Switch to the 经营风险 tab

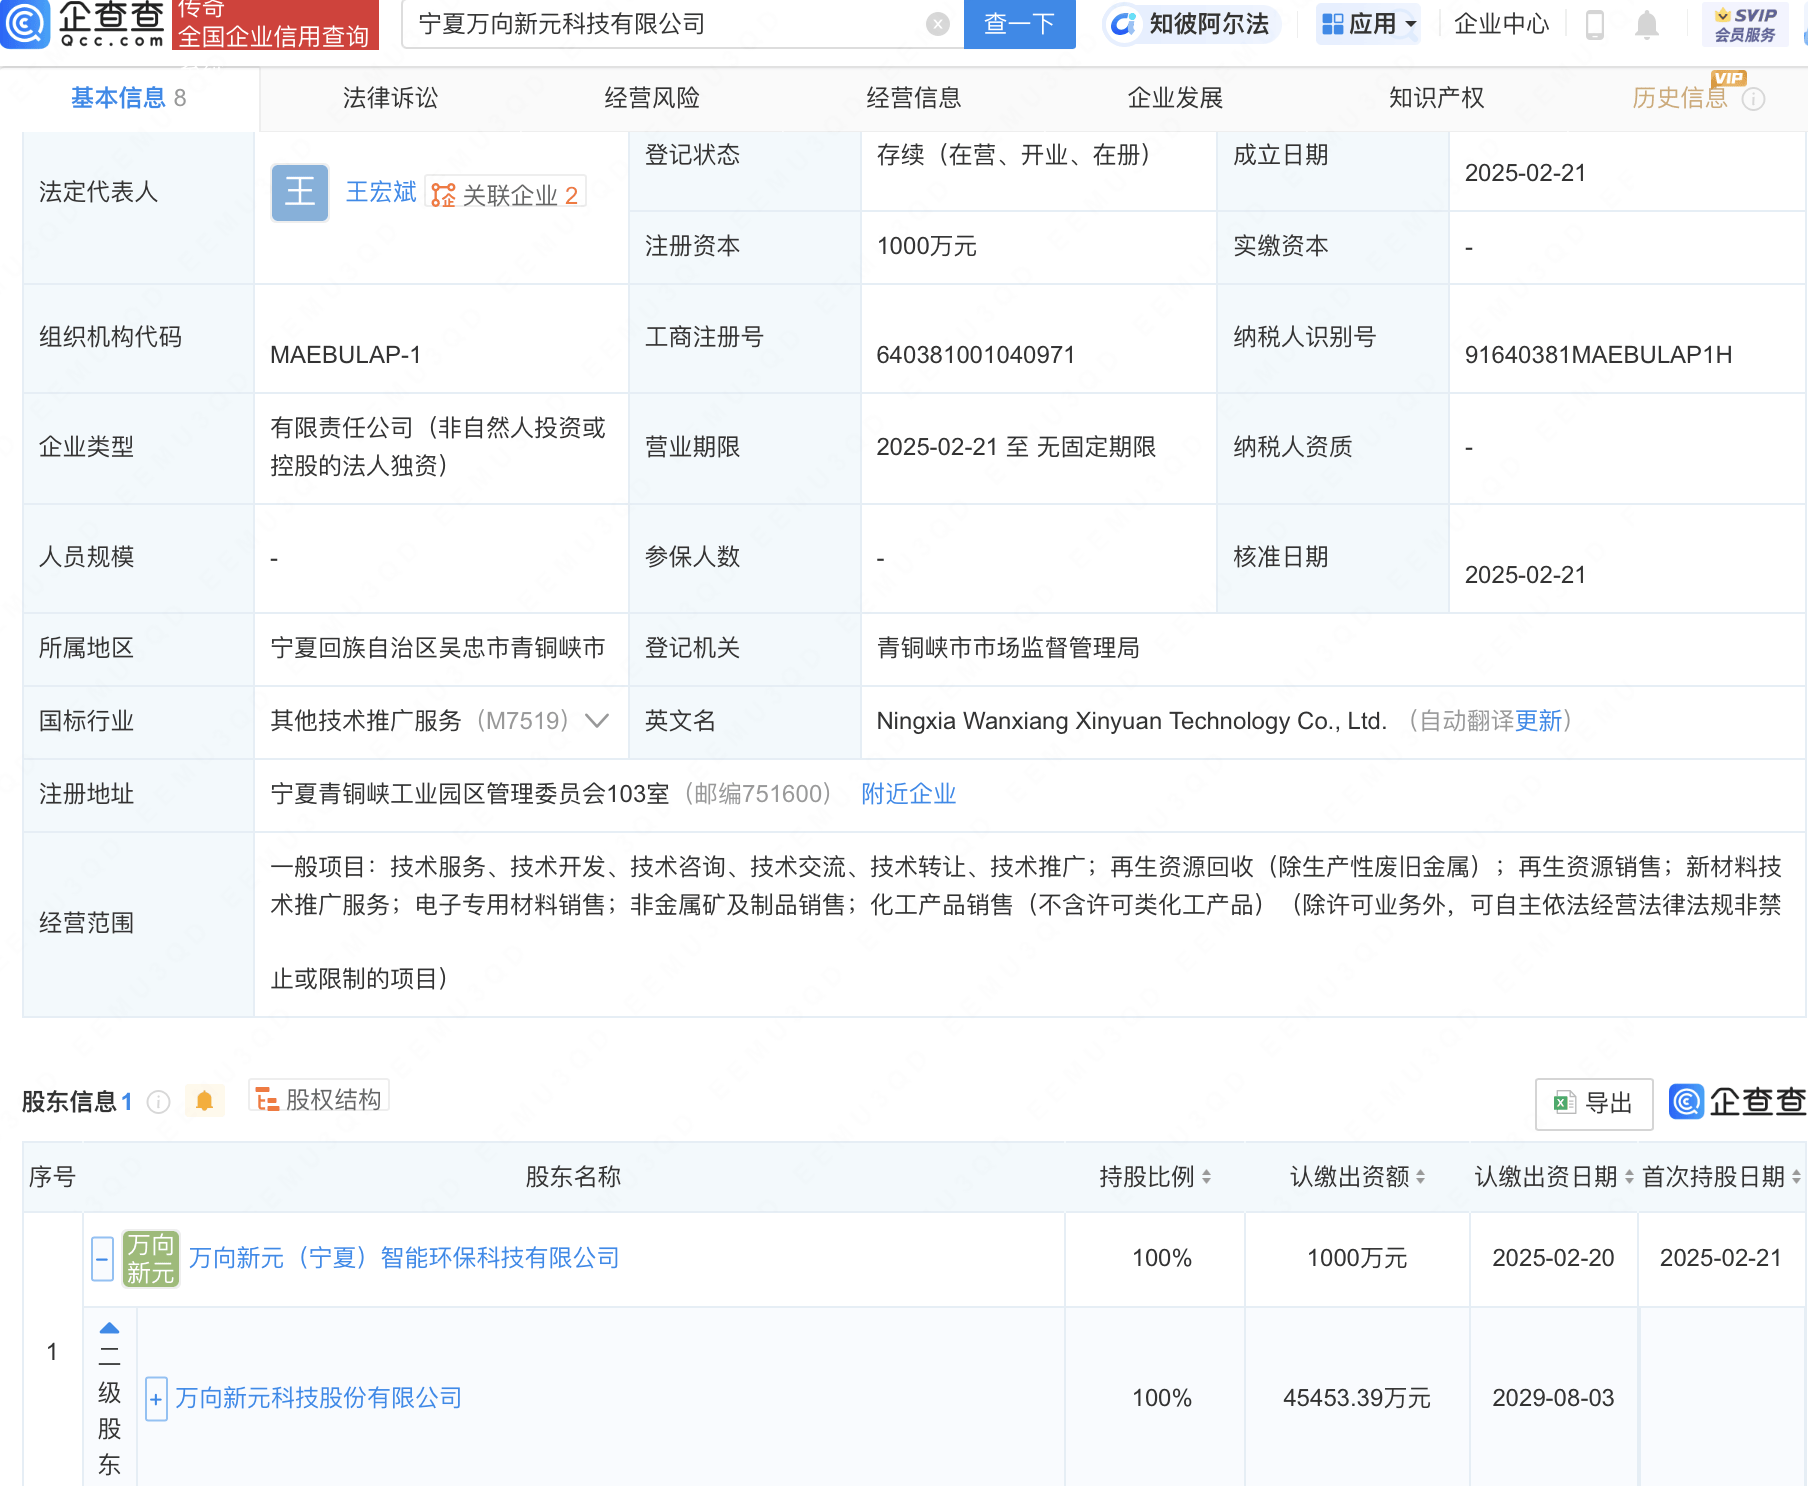pyautogui.click(x=652, y=98)
